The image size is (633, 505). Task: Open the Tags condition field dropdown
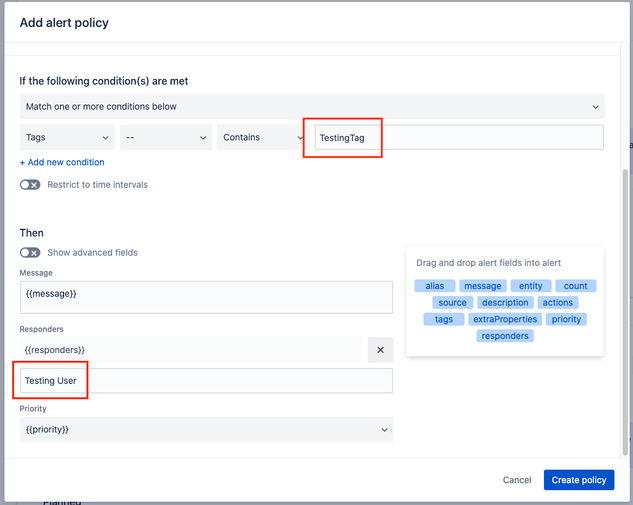[66, 137]
